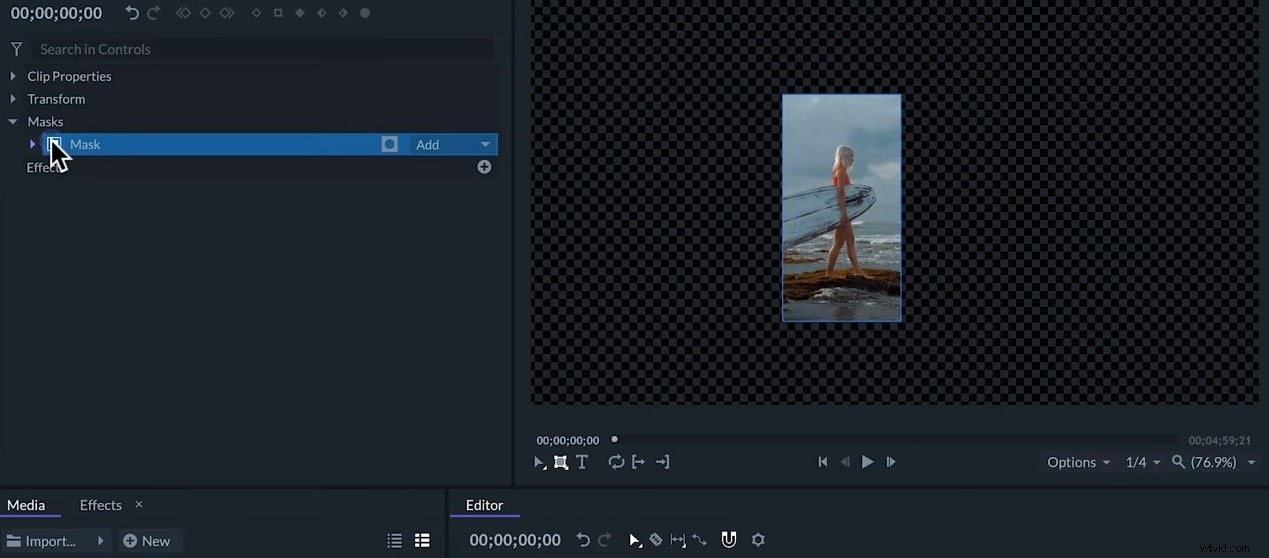Click the magnet Snap icon in Editor

tap(729, 540)
